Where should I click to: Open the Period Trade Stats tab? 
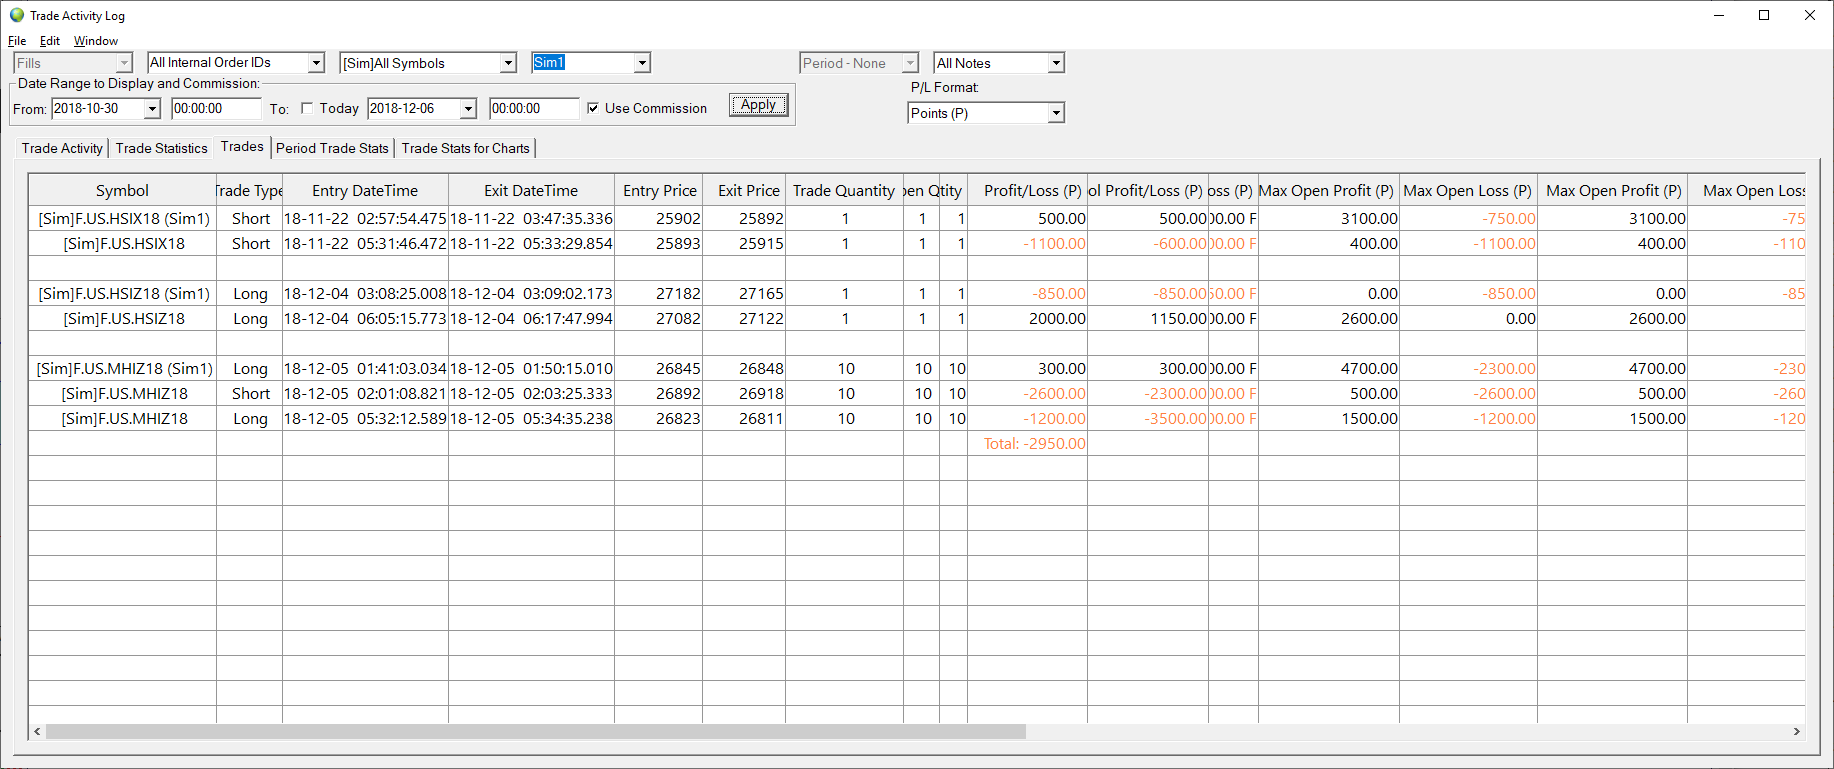click(332, 148)
